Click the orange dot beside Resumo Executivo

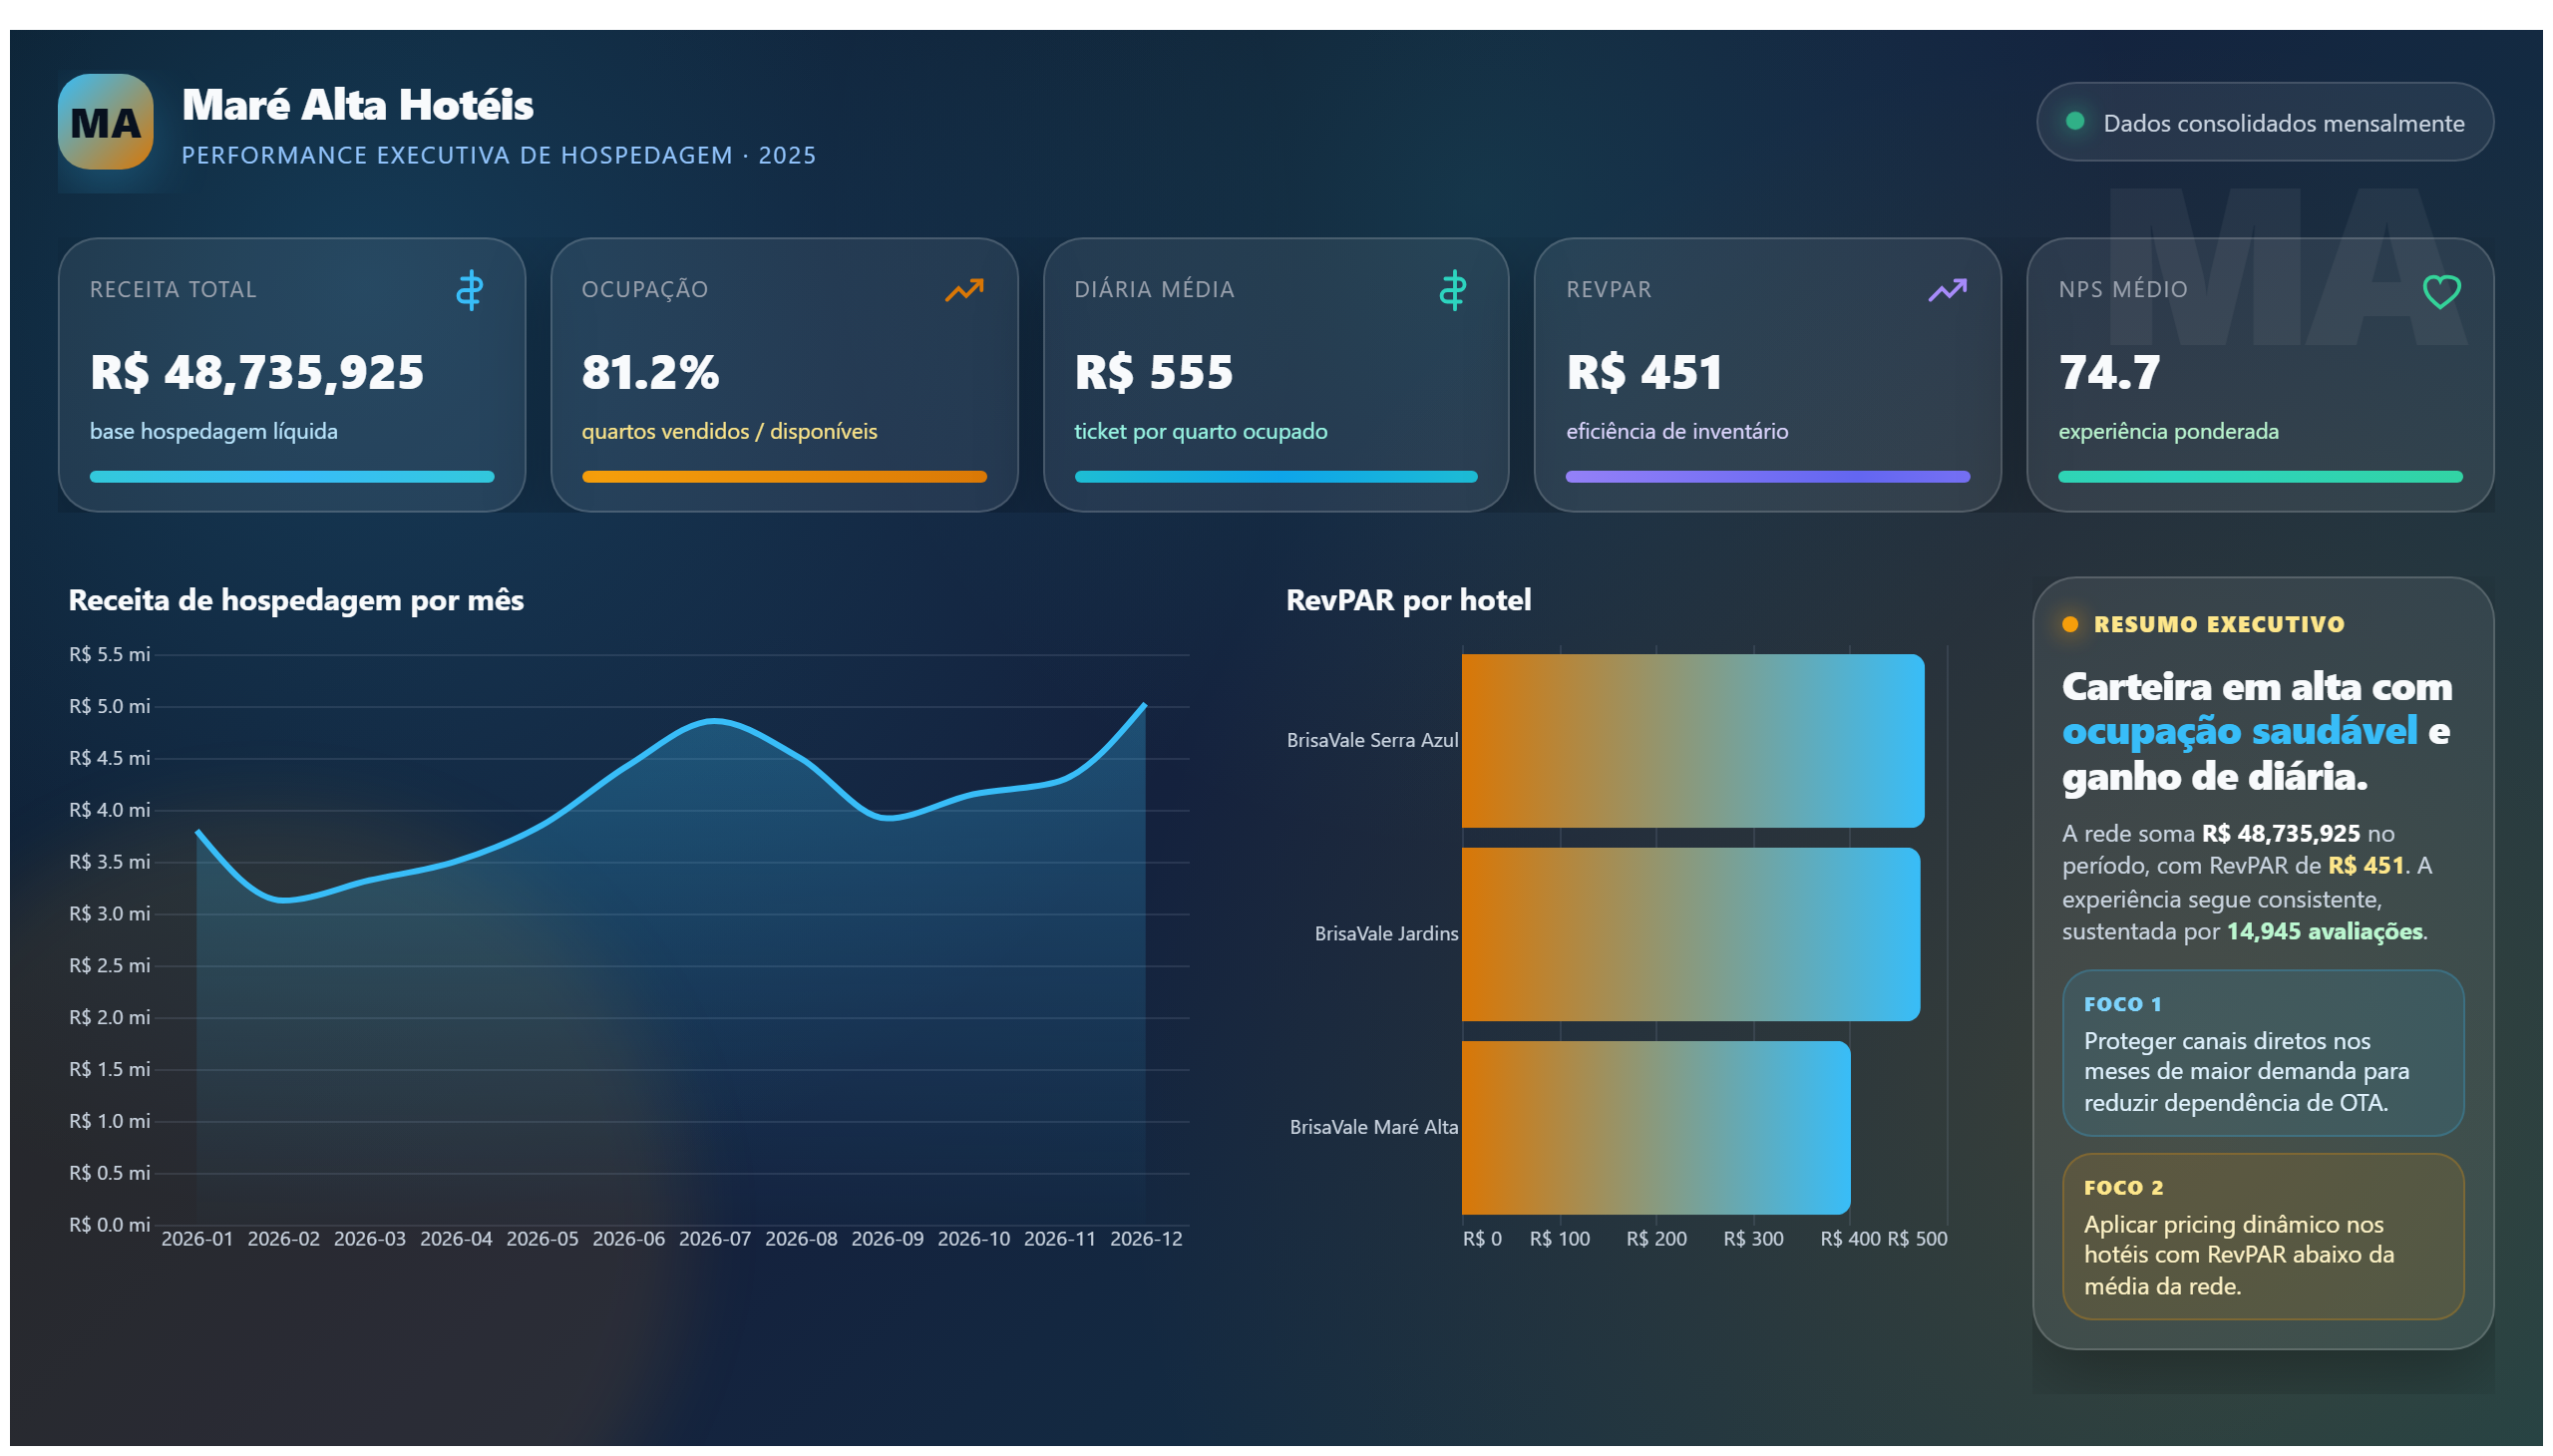point(2070,624)
